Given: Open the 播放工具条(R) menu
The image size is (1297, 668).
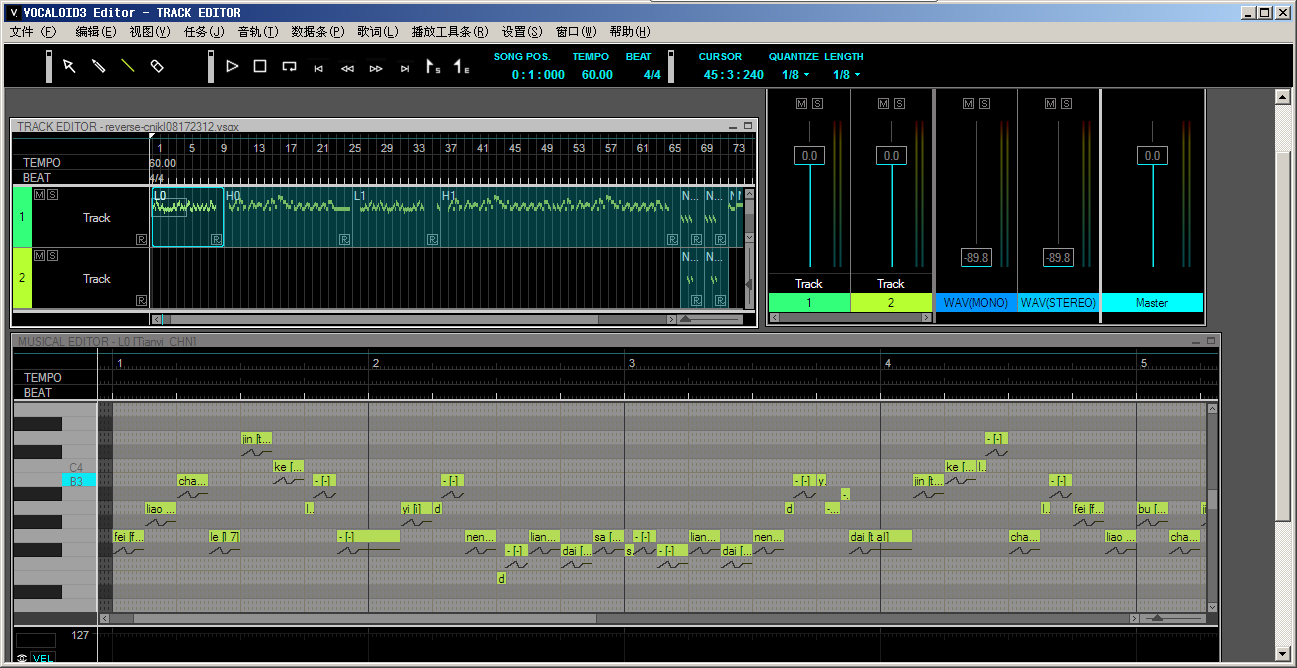Looking at the screenshot, I should coord(450,32).
